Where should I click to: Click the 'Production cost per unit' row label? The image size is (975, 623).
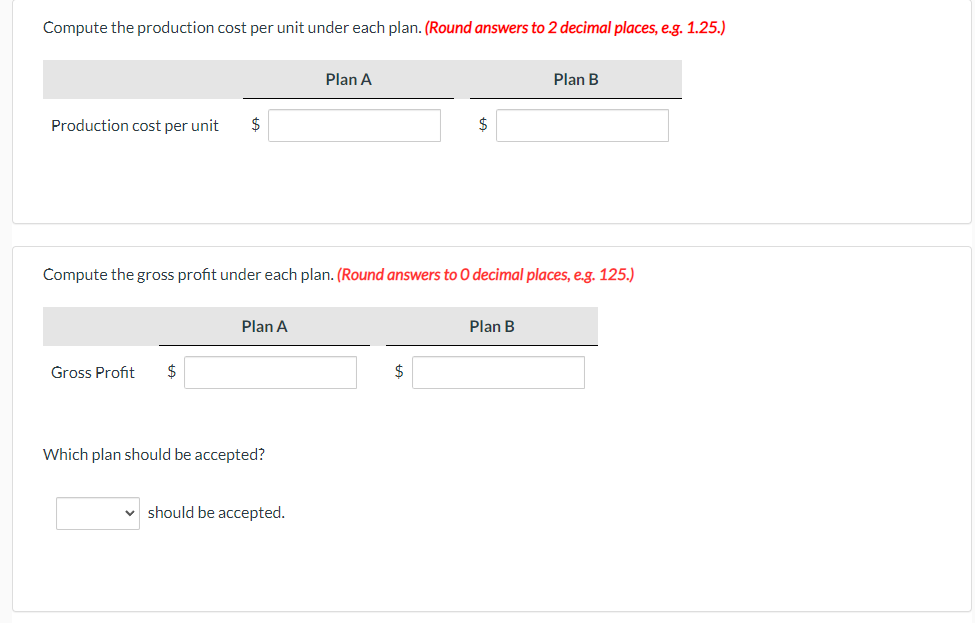pos(134,125)
